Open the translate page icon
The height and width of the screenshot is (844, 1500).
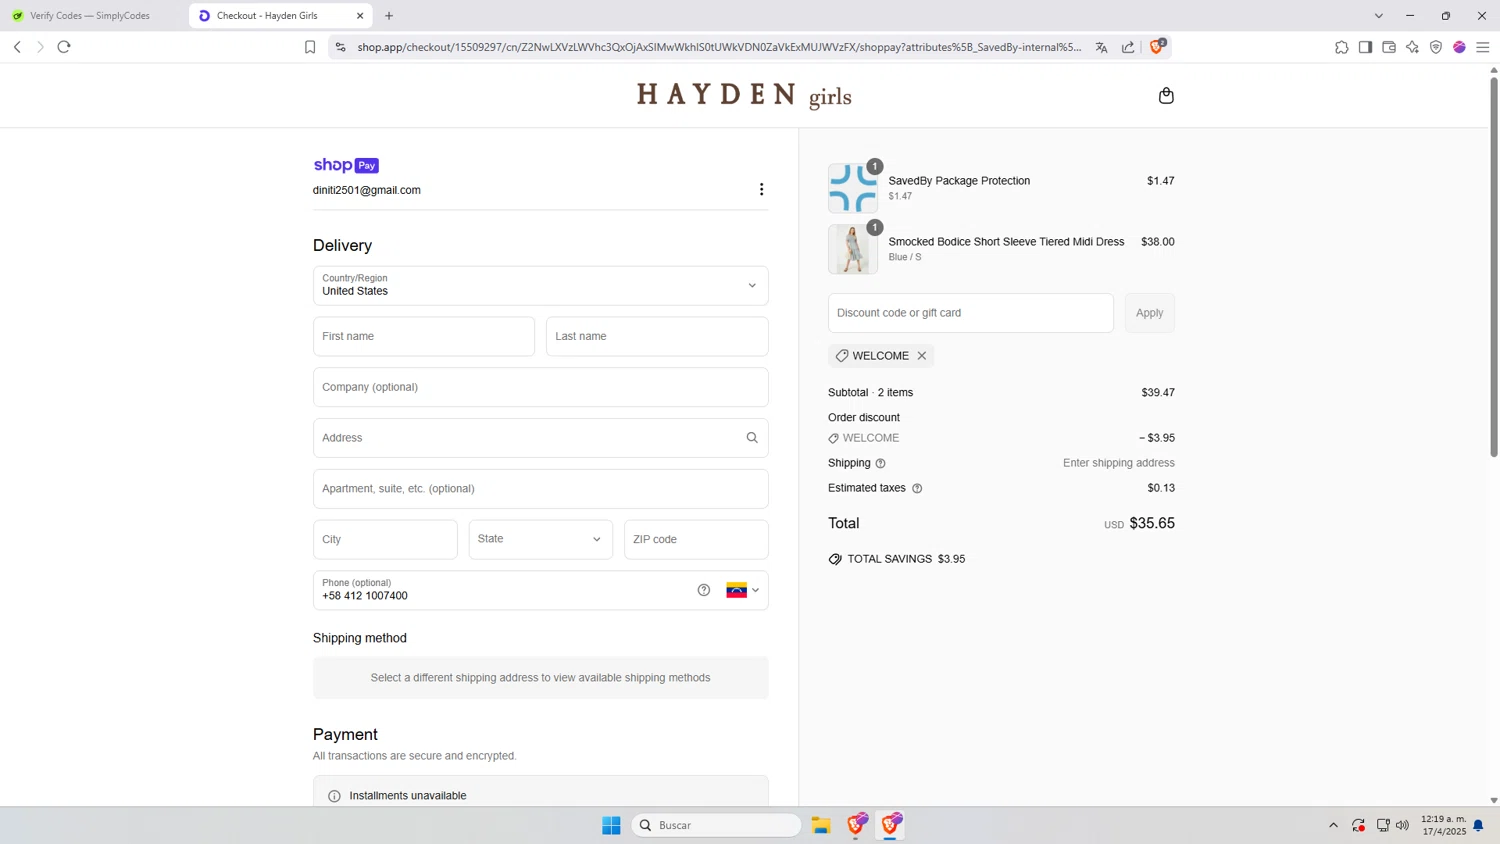point(1101,47)
